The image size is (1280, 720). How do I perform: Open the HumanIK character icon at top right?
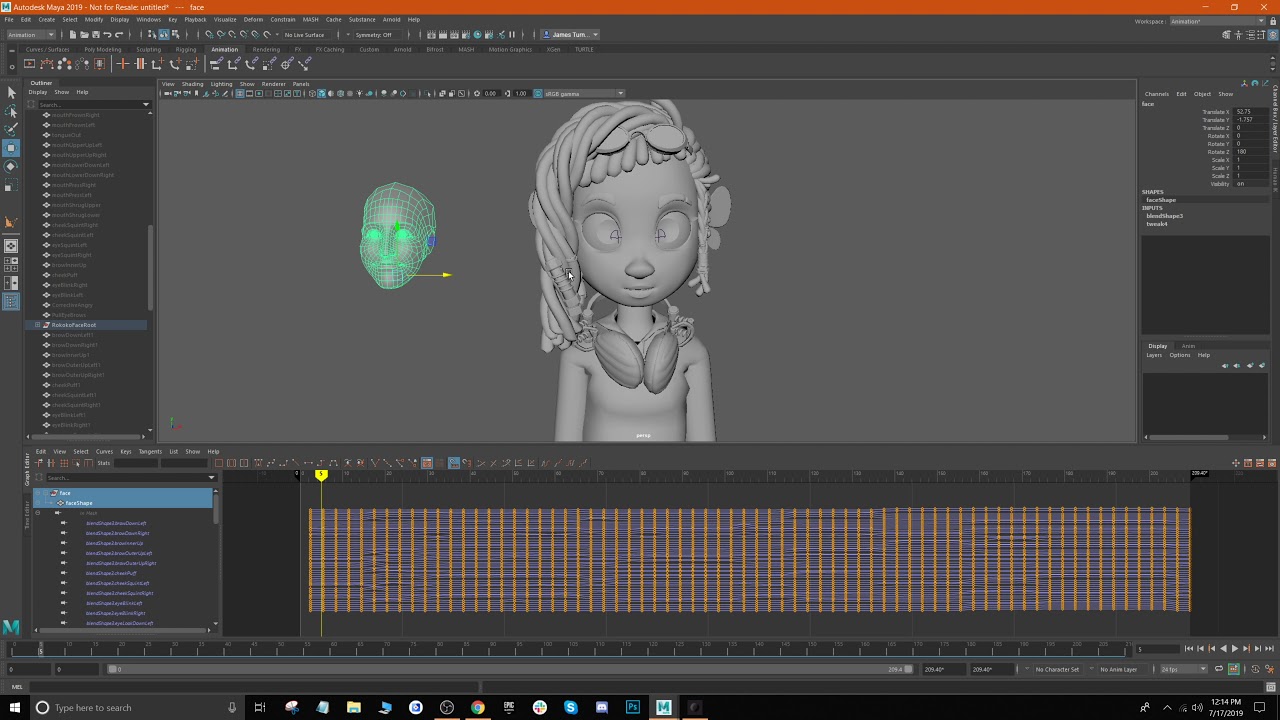click(x=1238, y=35)
